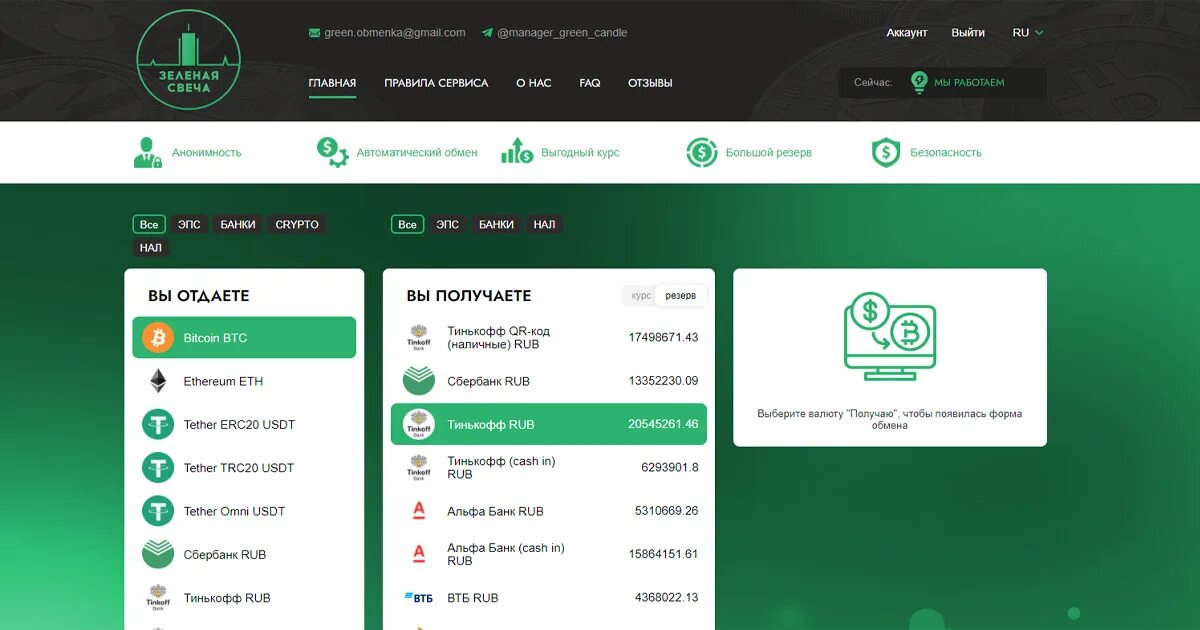
Task: Click the Автоматический обмен gear-dollar icon
Action: point(332,152)
